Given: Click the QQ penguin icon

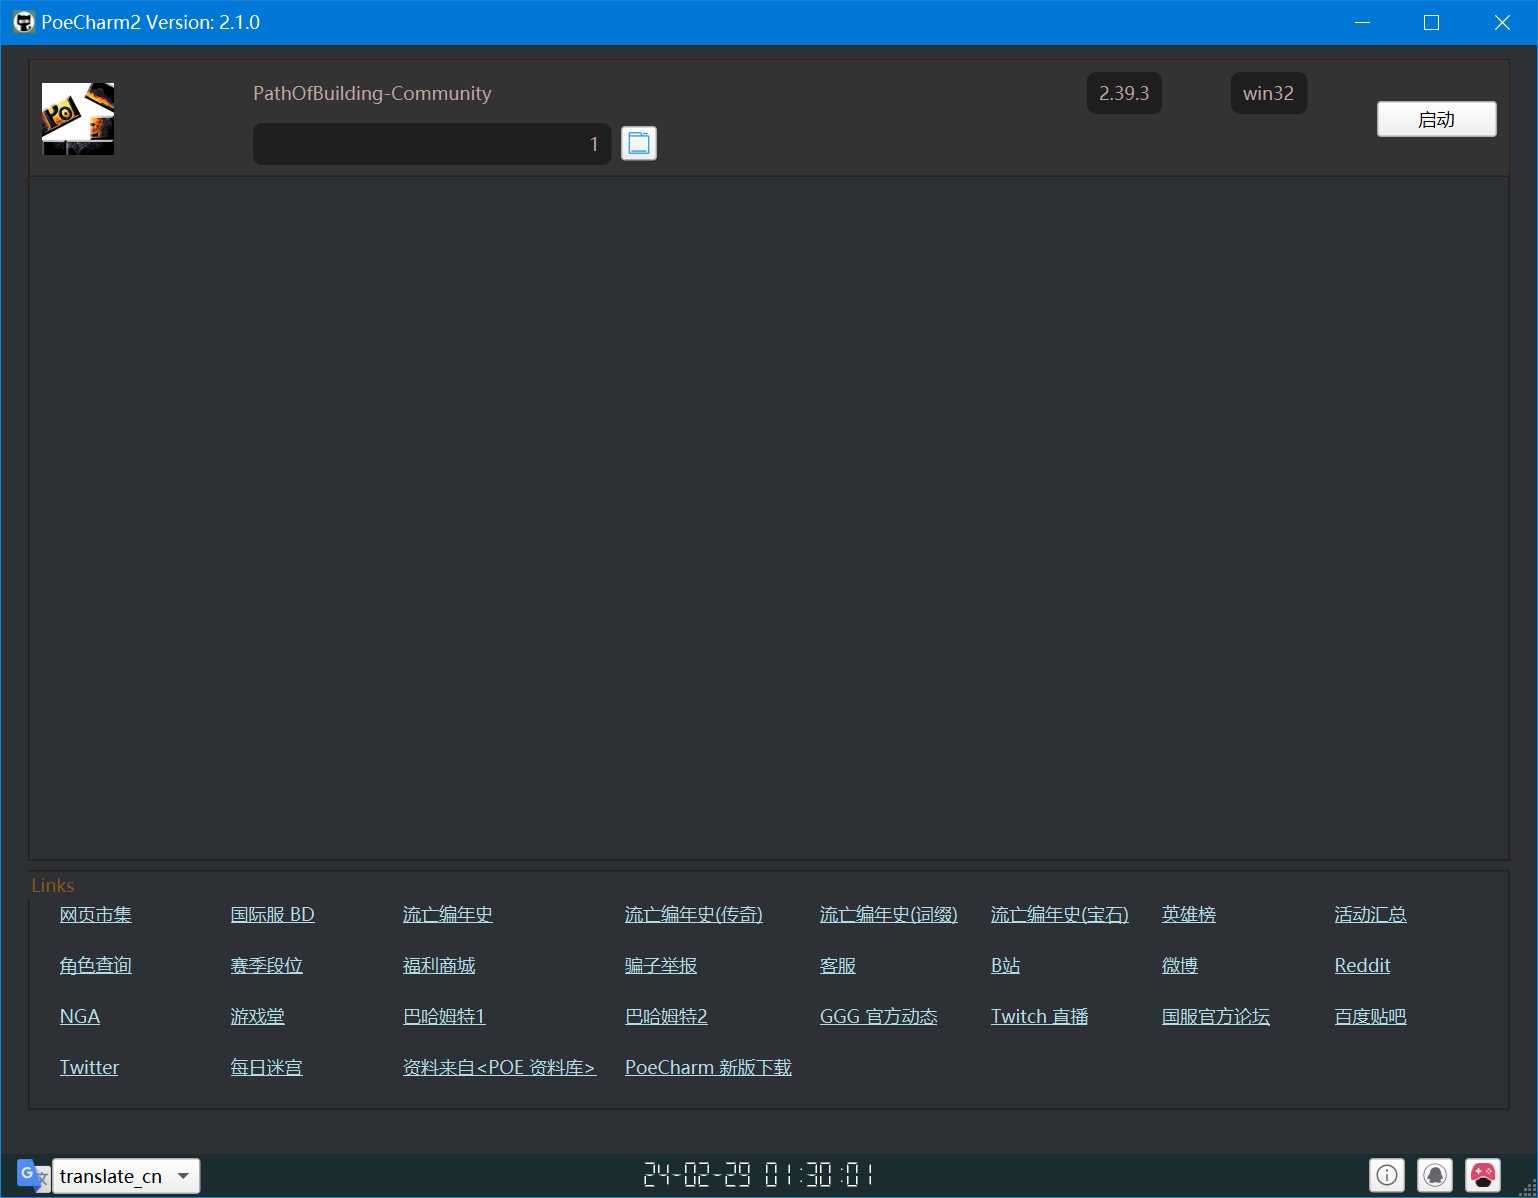Looking at the screenshot, I should 1435,1175.
